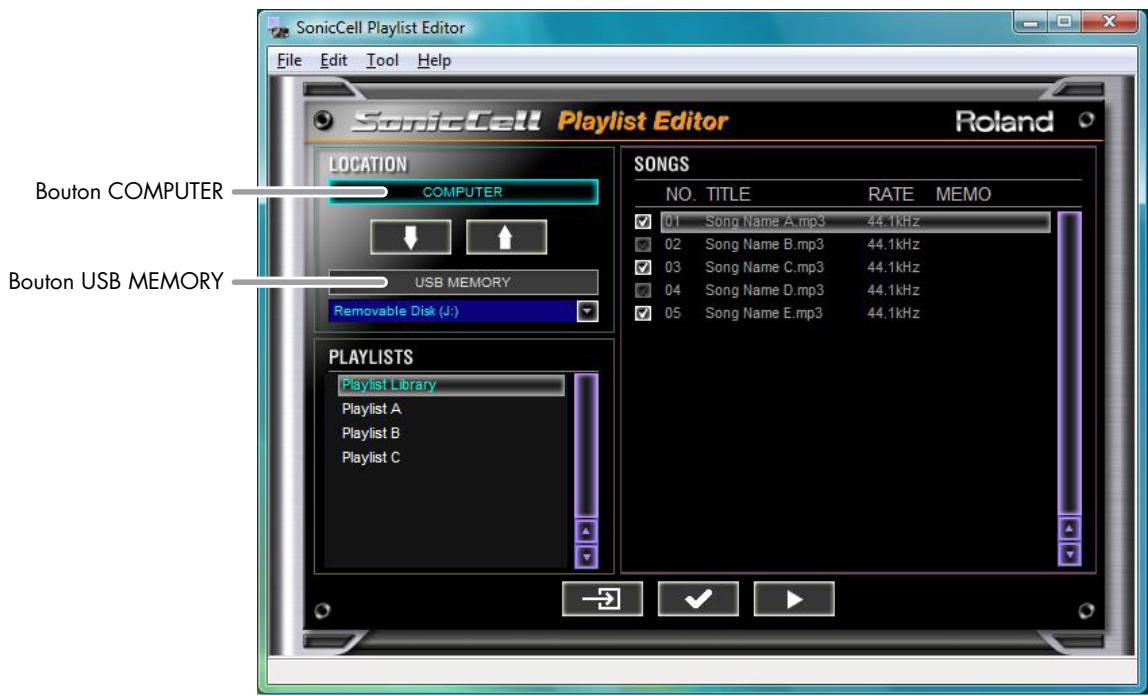Select the Song Name A.mp3 row
Screen dimensions: 1148x696
pyautogui.click(x=855, y=222)
